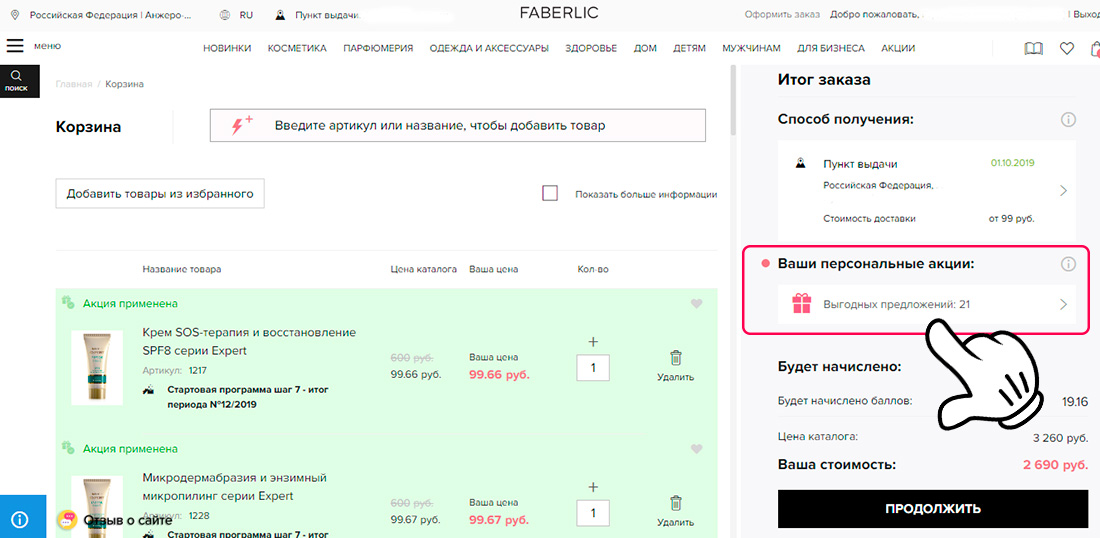Open the hamburger menu icon

(x=15, y=46)
